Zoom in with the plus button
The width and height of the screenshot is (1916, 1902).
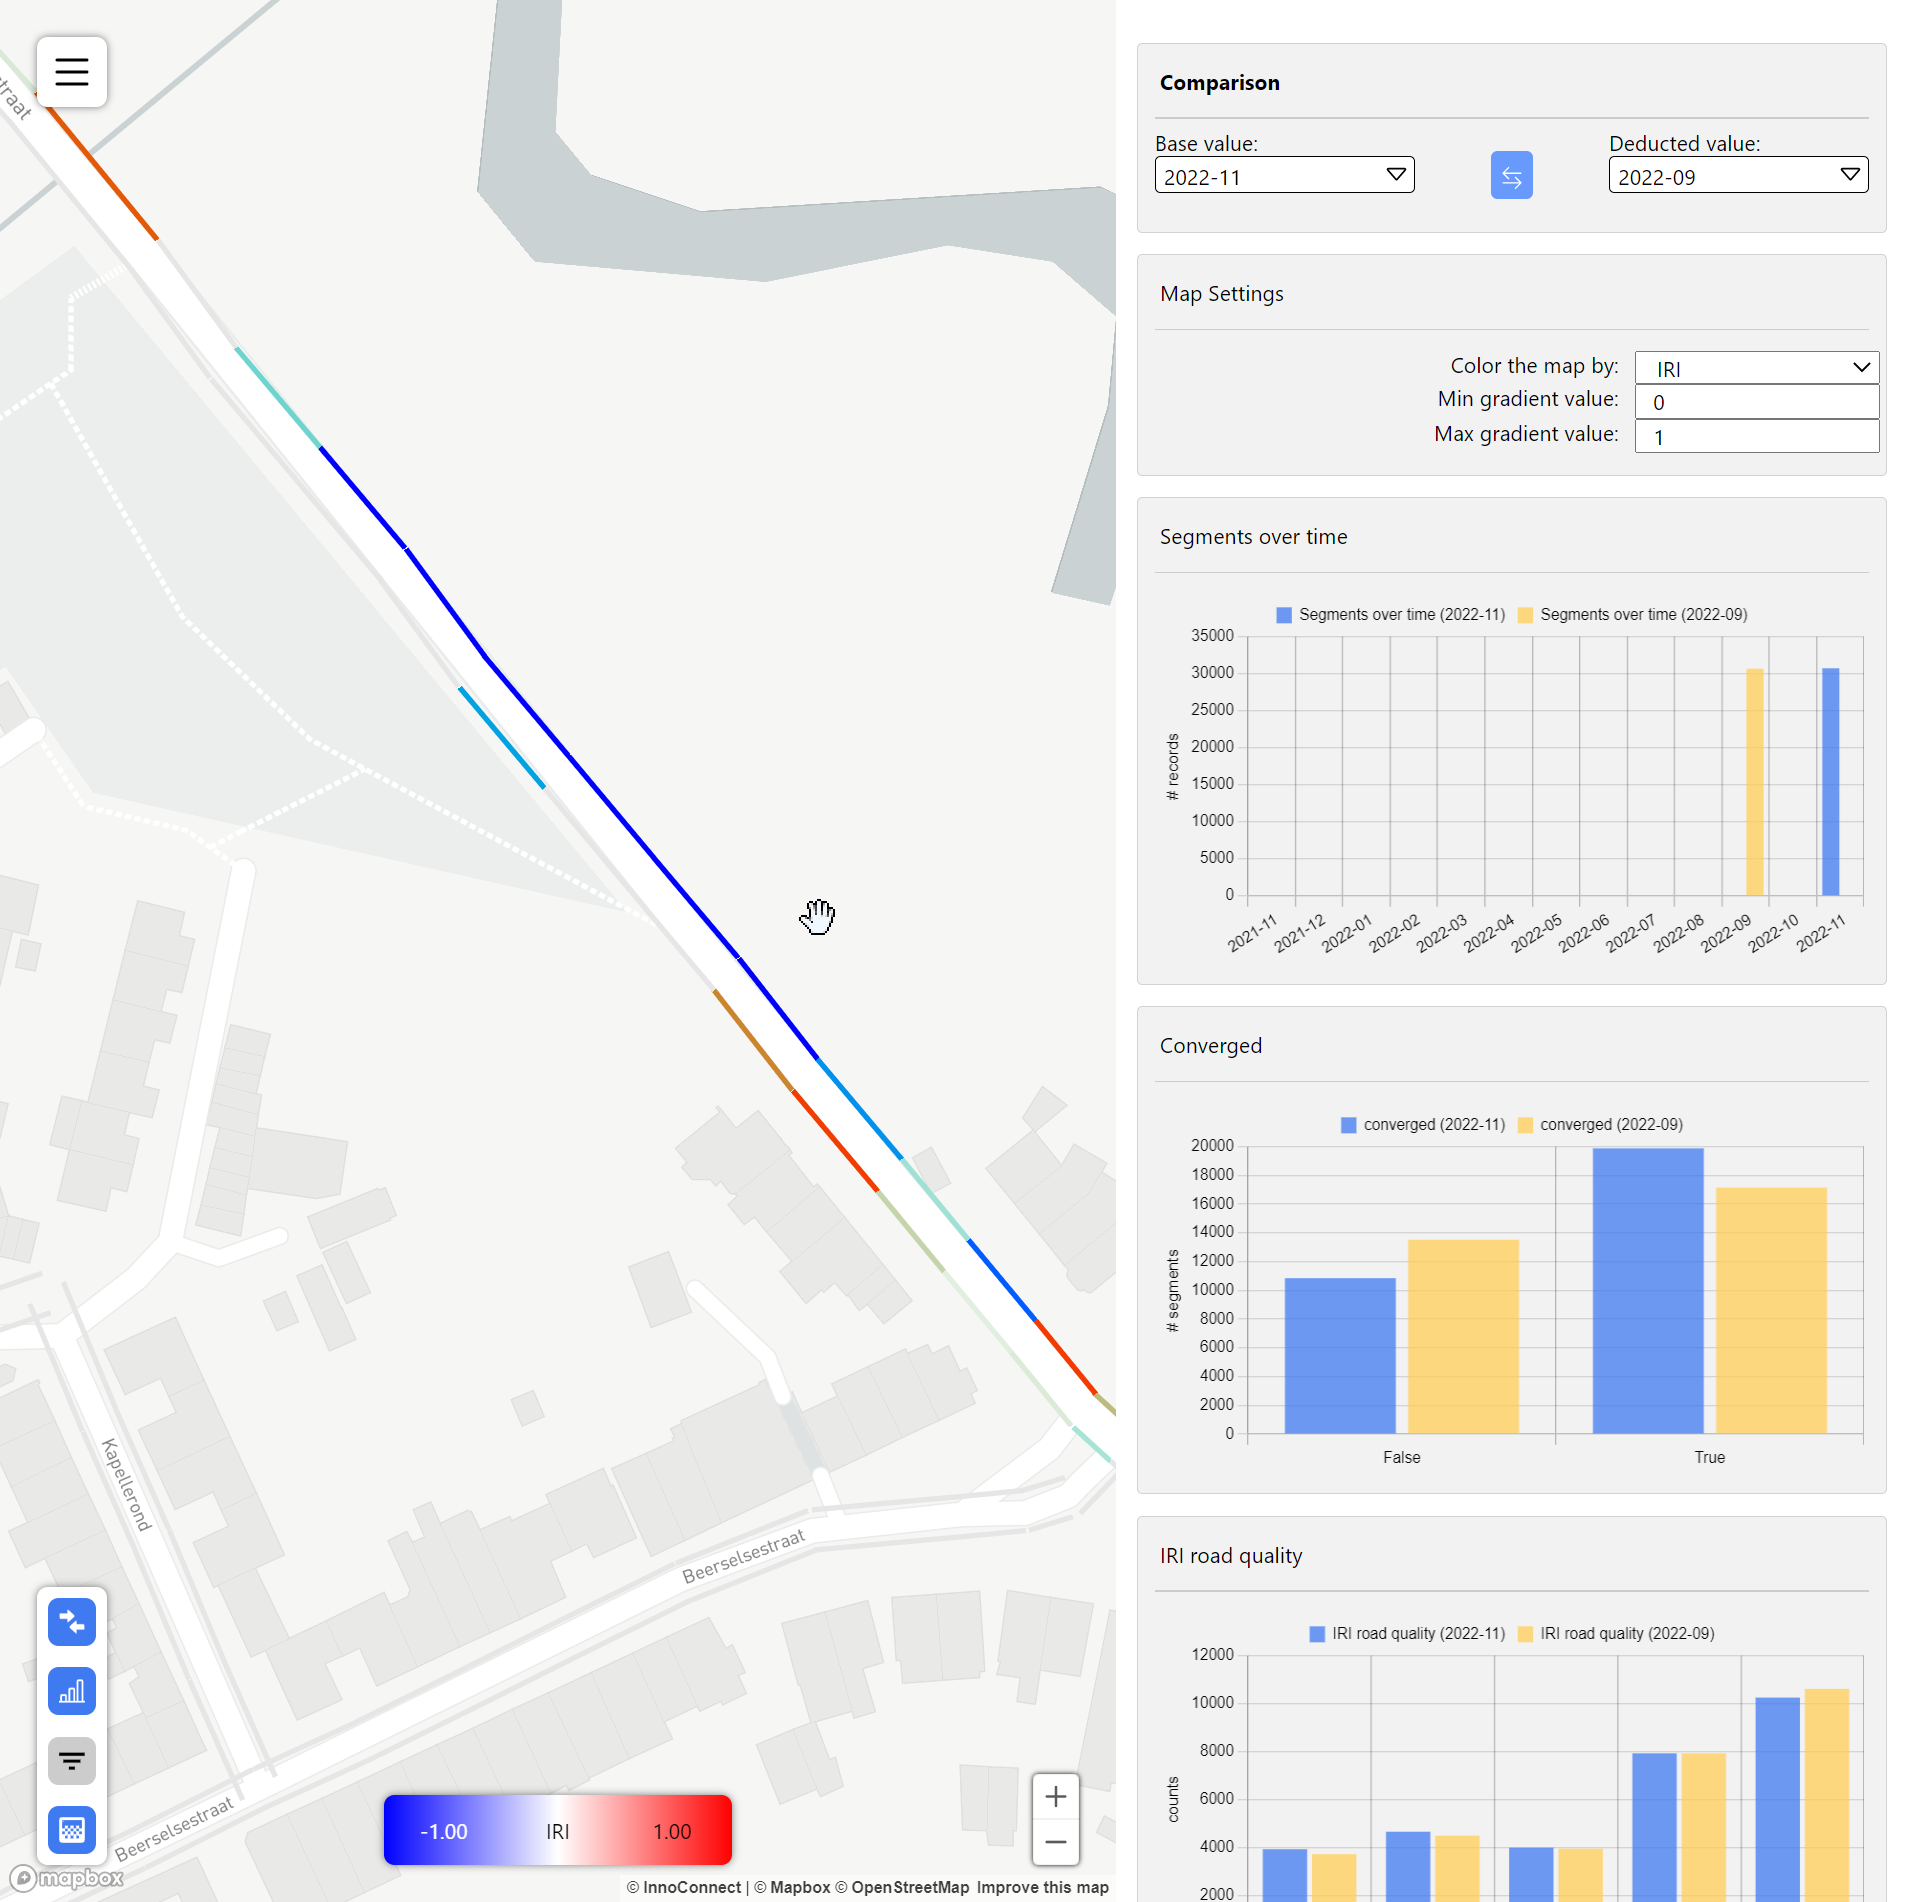pos(1055,1797)
